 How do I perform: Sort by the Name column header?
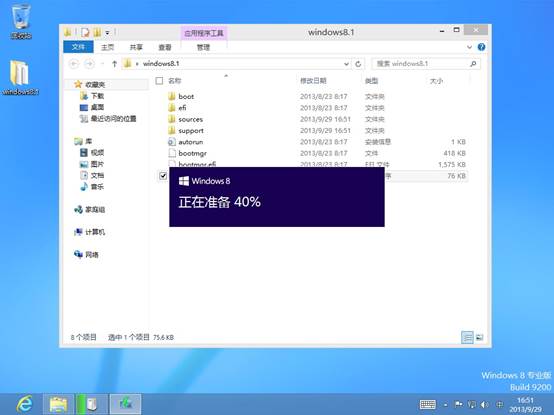click(175, 81)
